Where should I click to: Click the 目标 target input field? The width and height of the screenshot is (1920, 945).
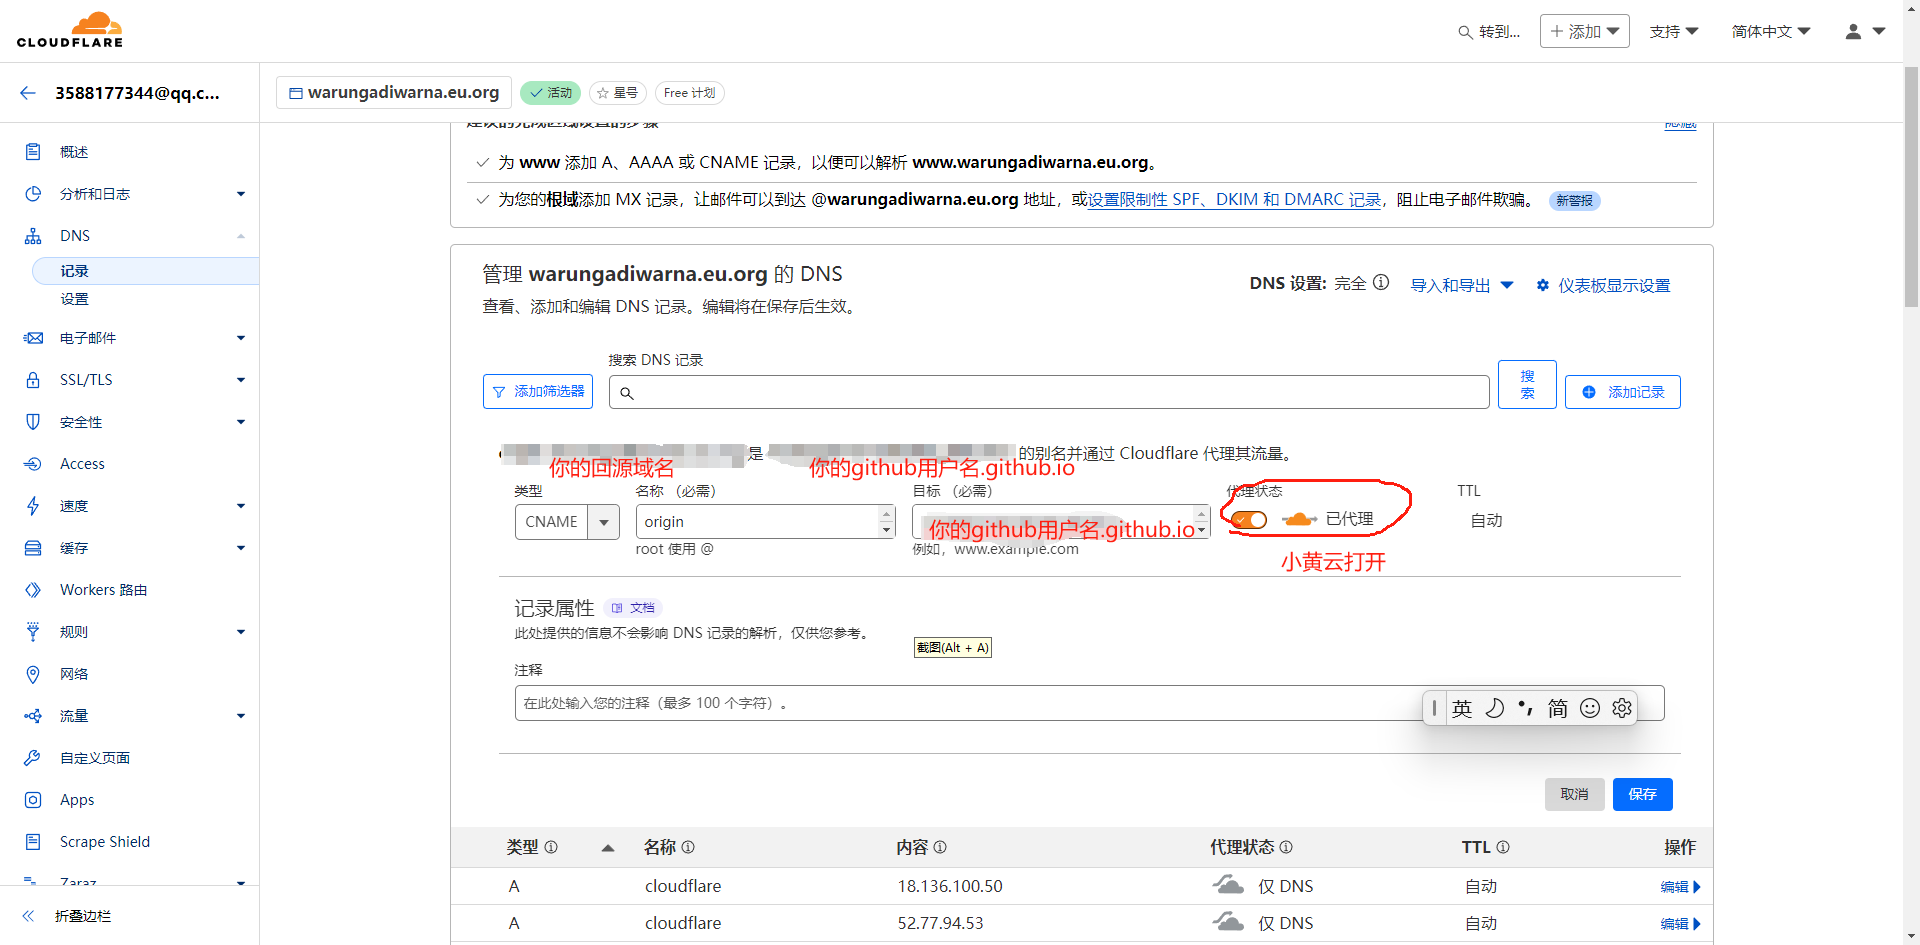(1061, 522)
